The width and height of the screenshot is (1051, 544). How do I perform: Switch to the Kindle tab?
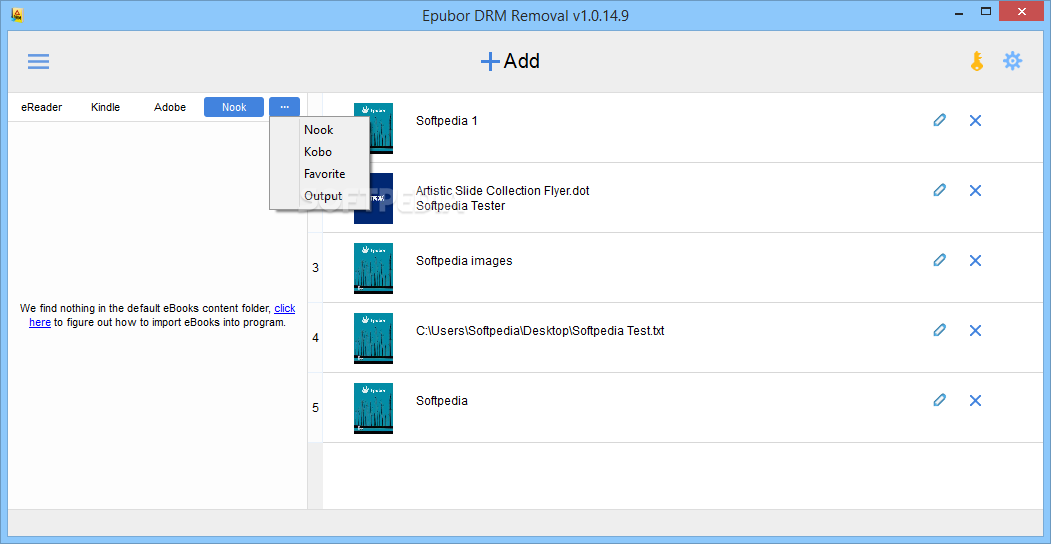coord(105,107)
